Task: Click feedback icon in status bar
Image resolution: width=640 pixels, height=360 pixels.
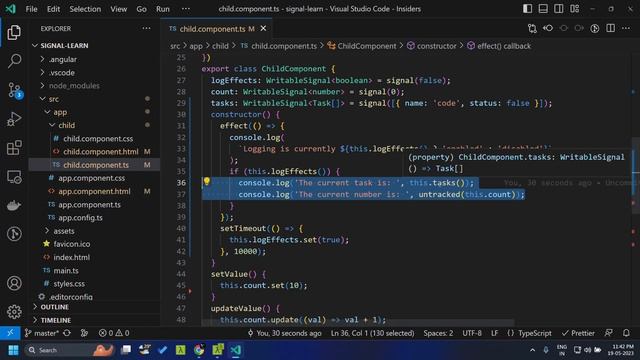Action: [609, 333]
